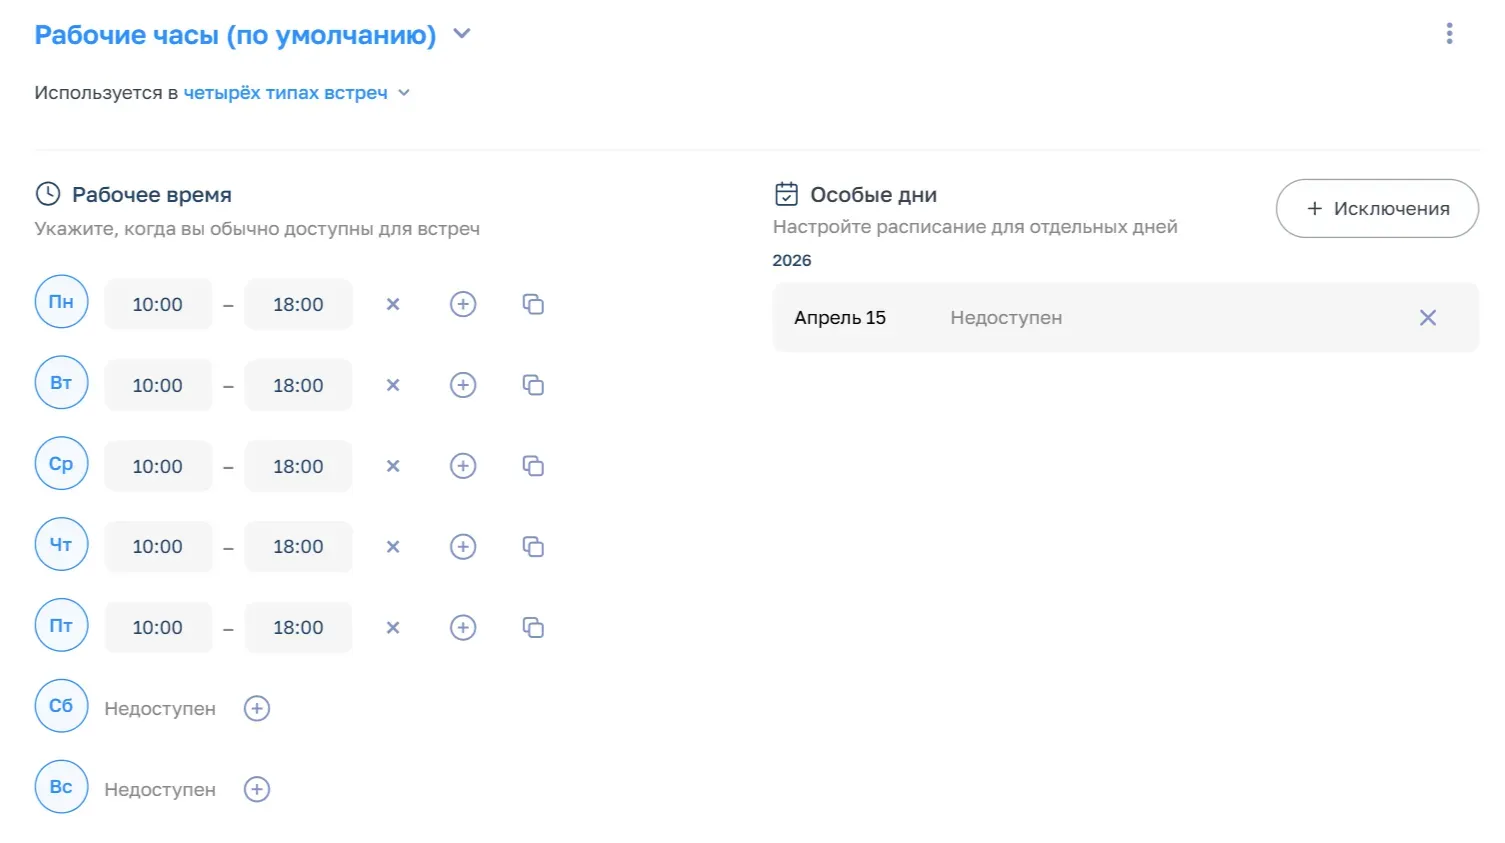Click the + Исключения button

(1376, 208)
